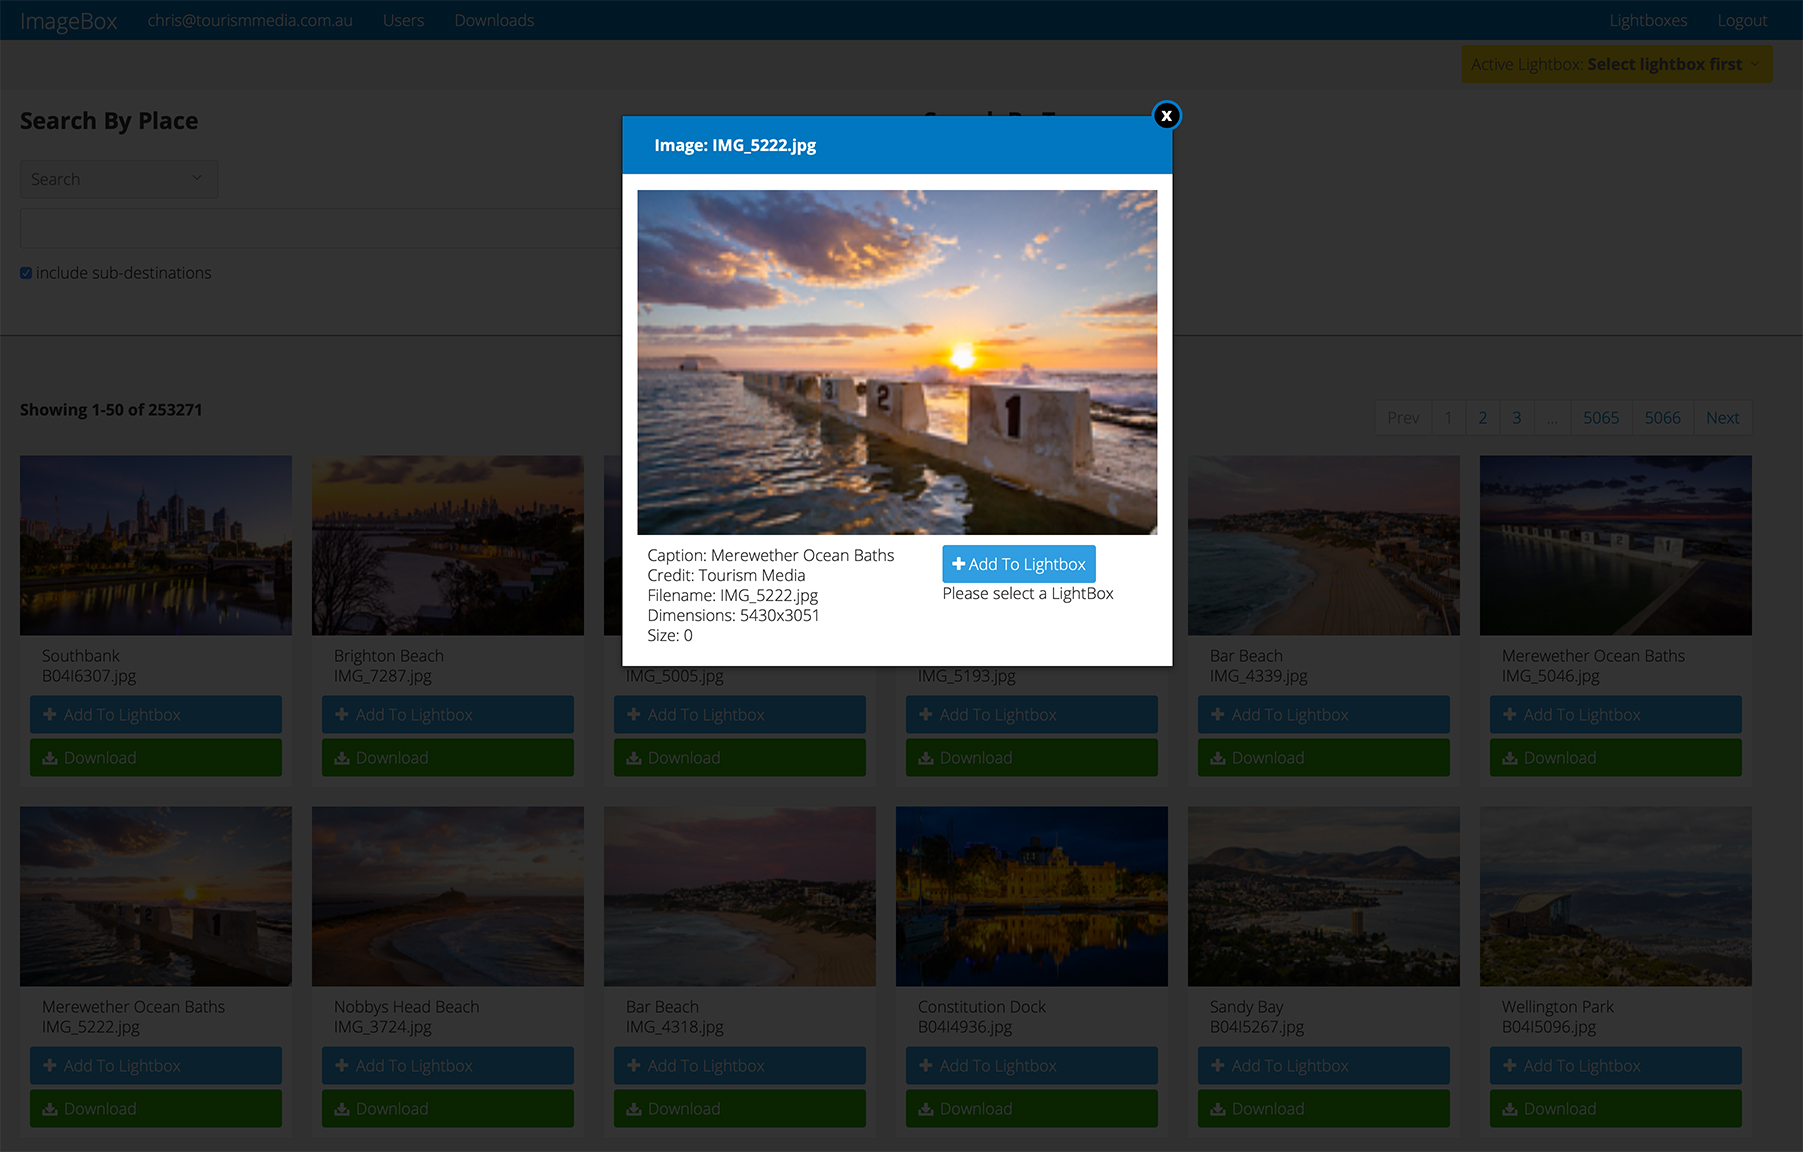
Task: Open the Bar Beach IMG_4339 thumbnail
Action: coord(1324,545)
